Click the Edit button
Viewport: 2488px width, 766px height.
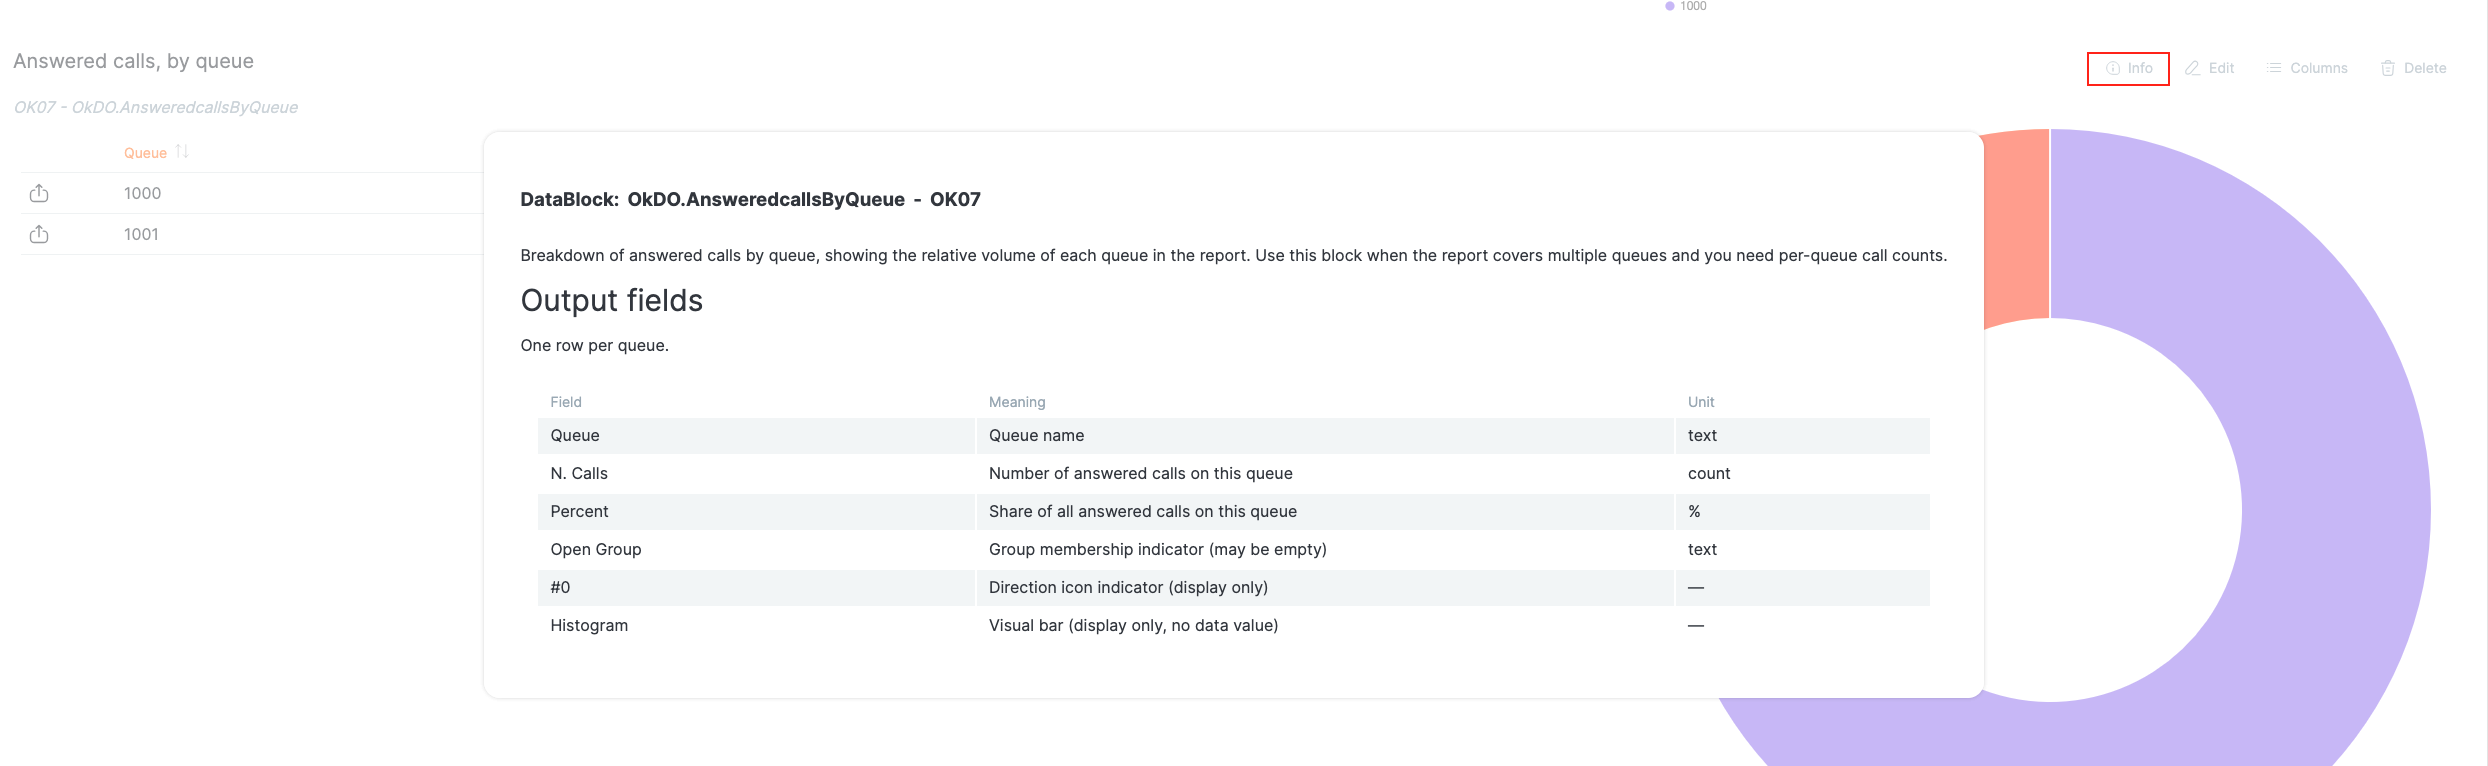[x=2209, y=68]
